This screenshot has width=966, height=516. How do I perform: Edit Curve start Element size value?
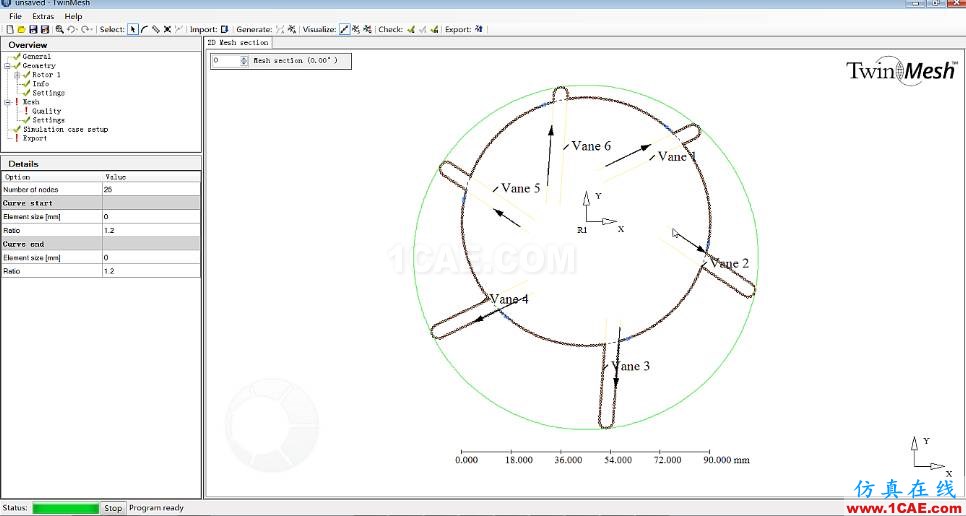(x=151, y=217)
